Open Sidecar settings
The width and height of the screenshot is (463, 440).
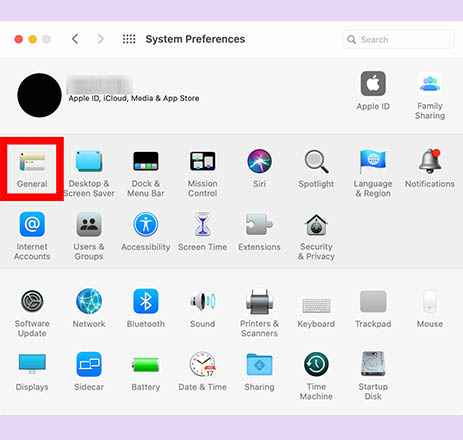point(89,372)
